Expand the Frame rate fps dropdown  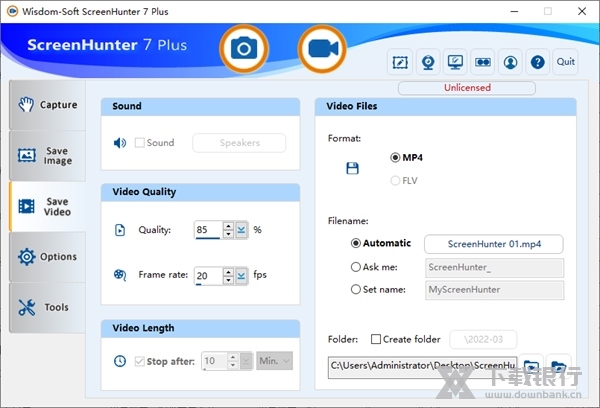(242, 275)
